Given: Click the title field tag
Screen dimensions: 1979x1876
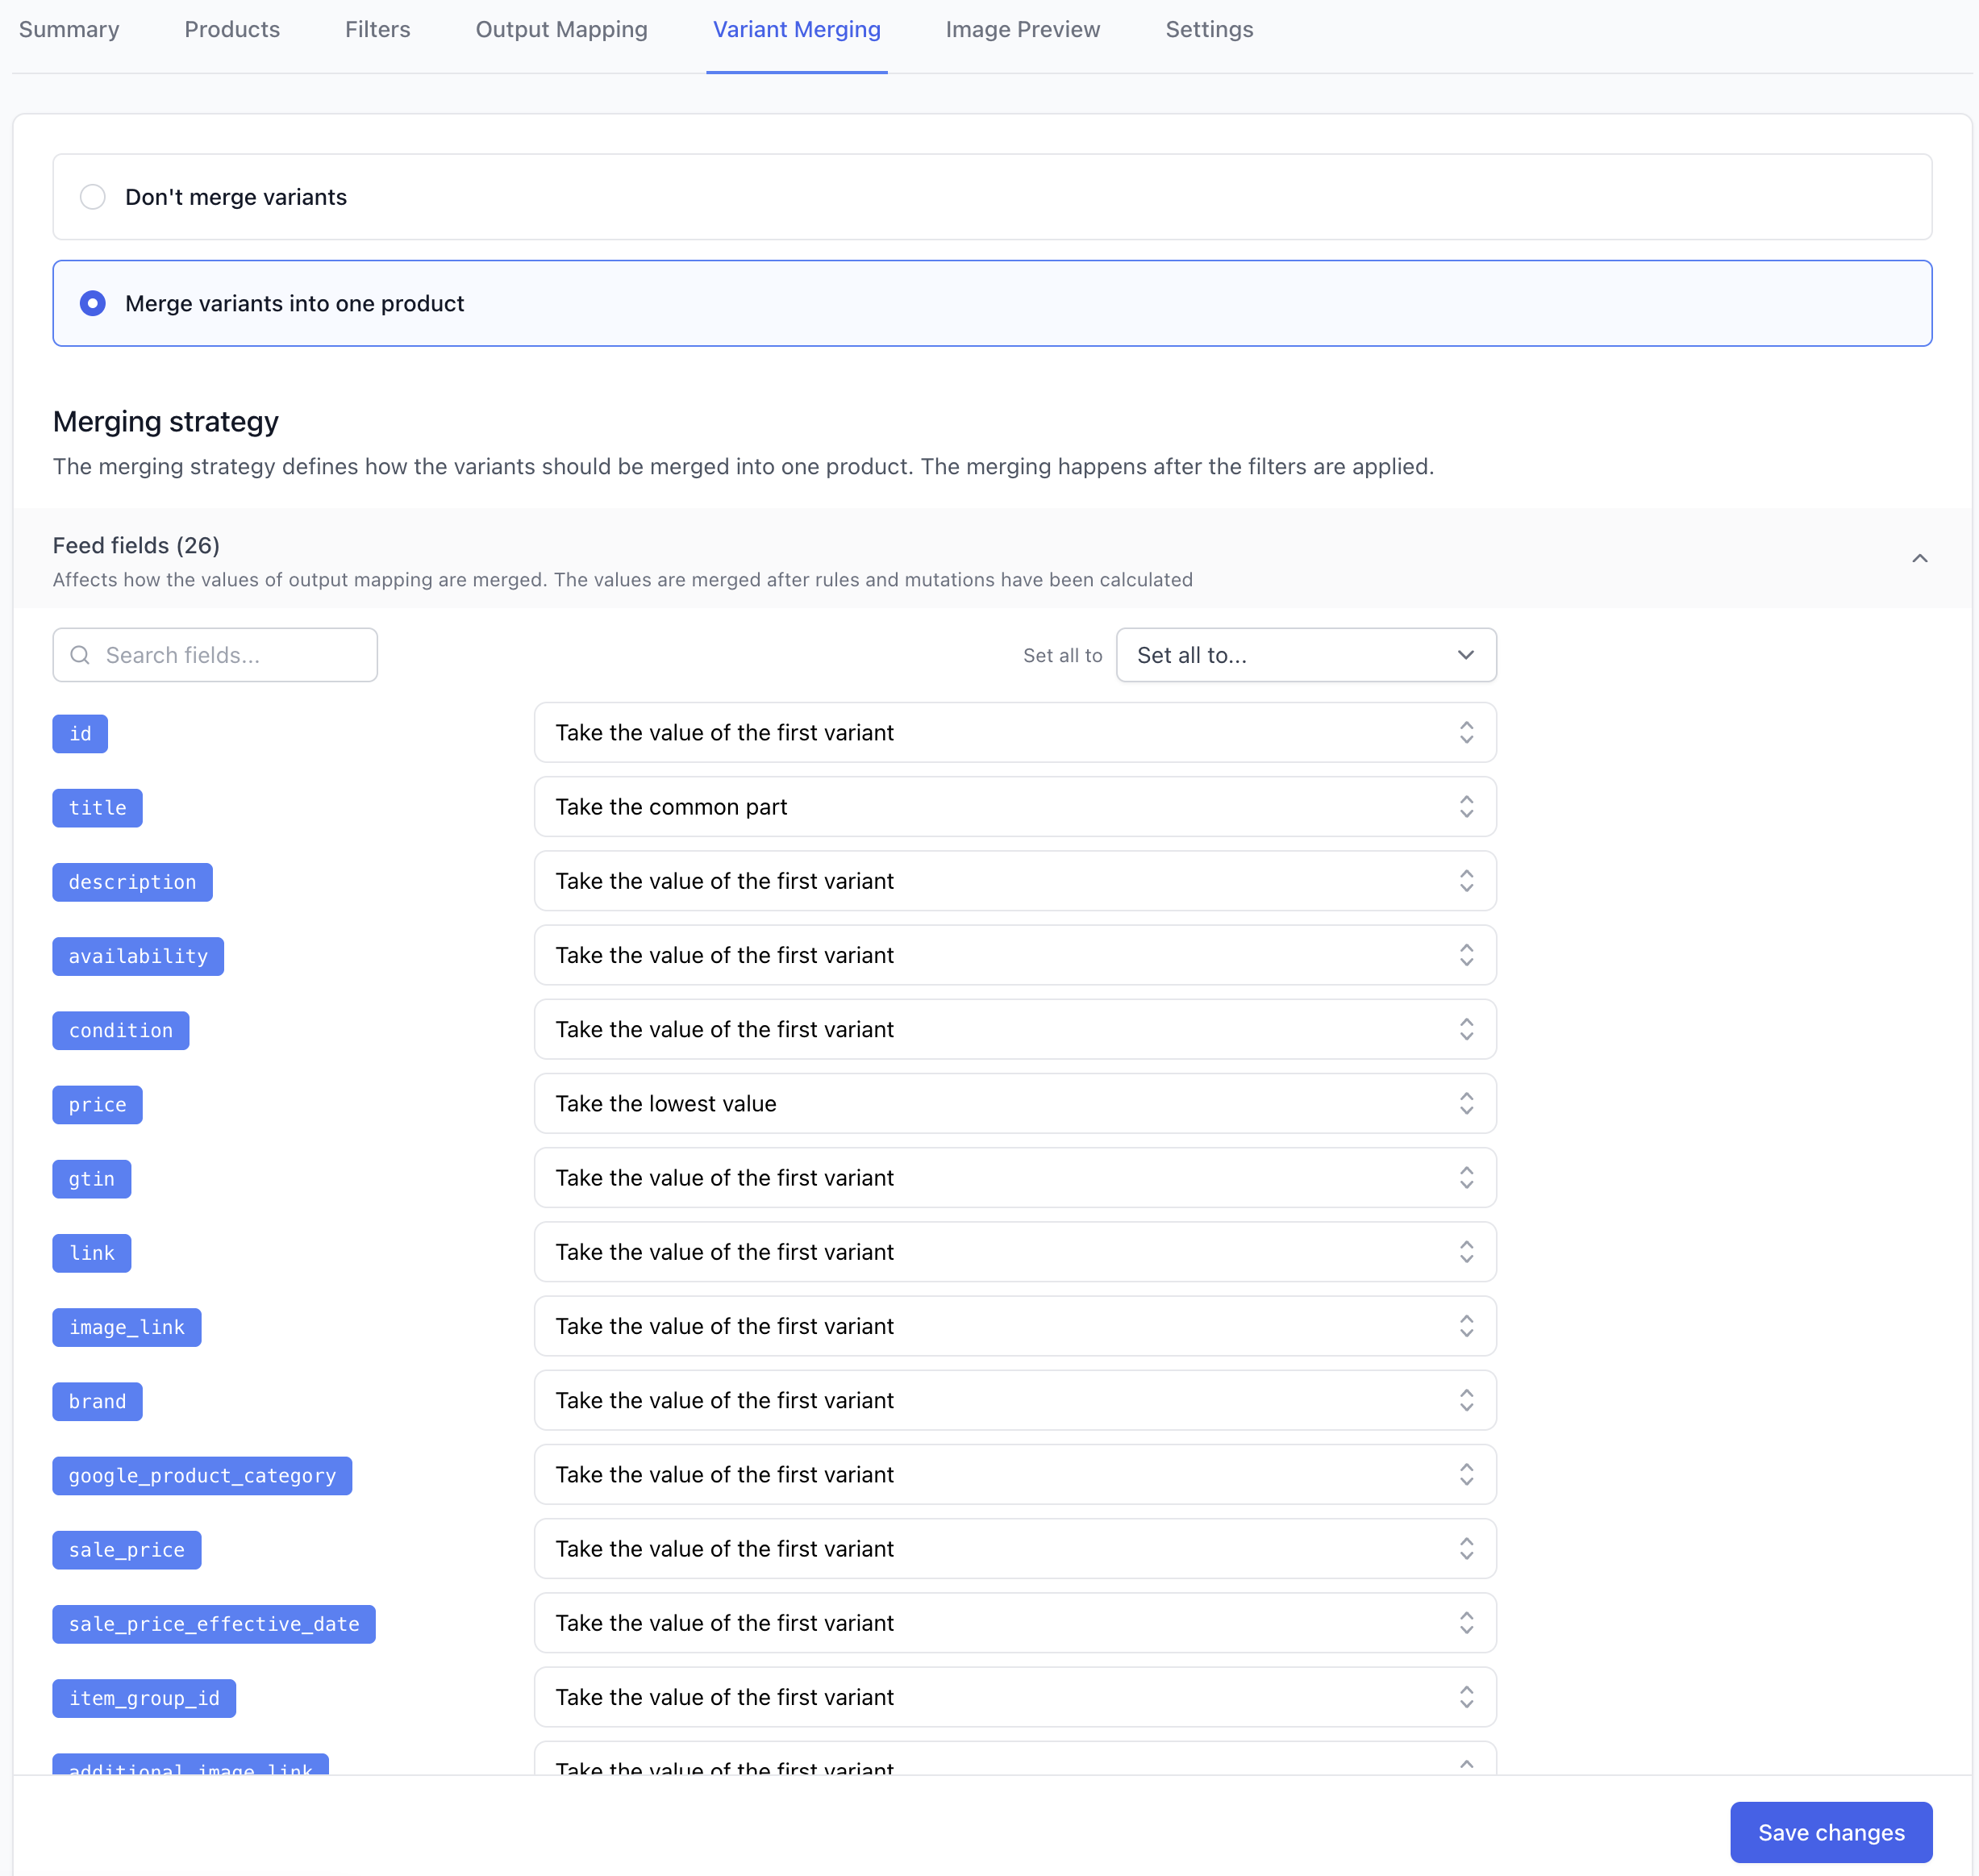Looking at the screenshot, I should coord(97,808).
